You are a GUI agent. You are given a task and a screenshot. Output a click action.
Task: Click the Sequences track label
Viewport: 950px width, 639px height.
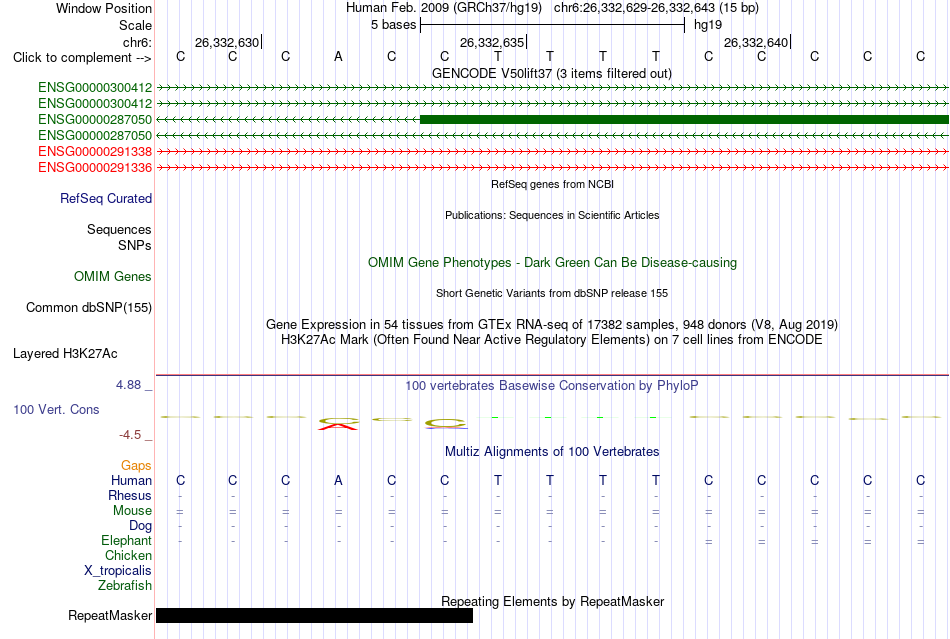point(119,230)
